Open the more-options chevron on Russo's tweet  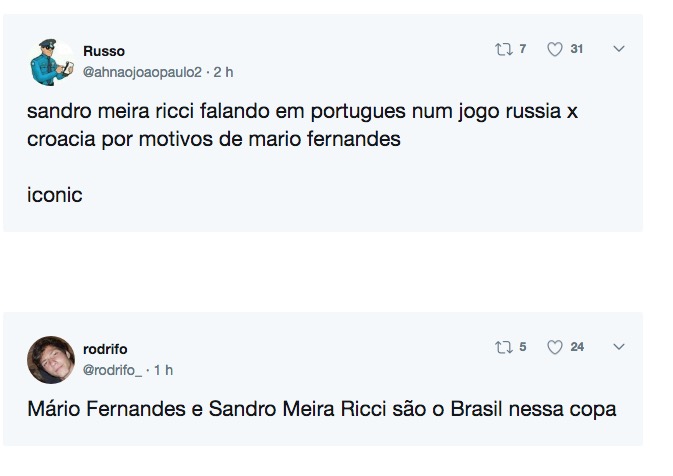(x=618, y=49)
